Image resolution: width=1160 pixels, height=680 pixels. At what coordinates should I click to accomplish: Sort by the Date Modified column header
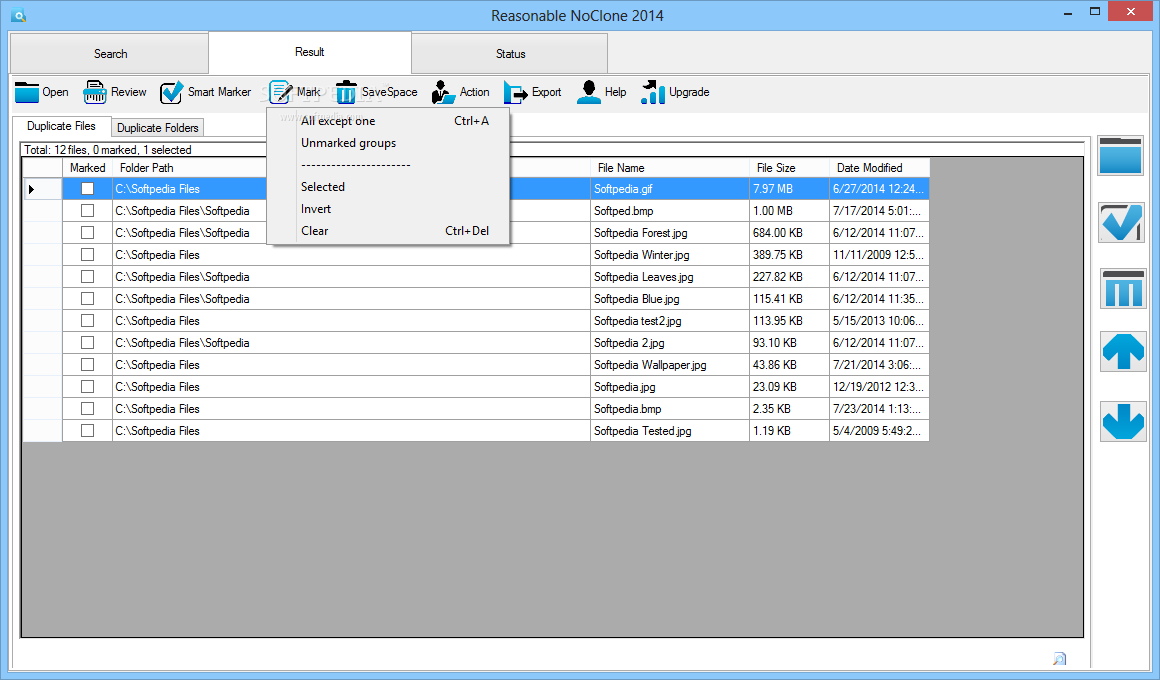(880, 168)
